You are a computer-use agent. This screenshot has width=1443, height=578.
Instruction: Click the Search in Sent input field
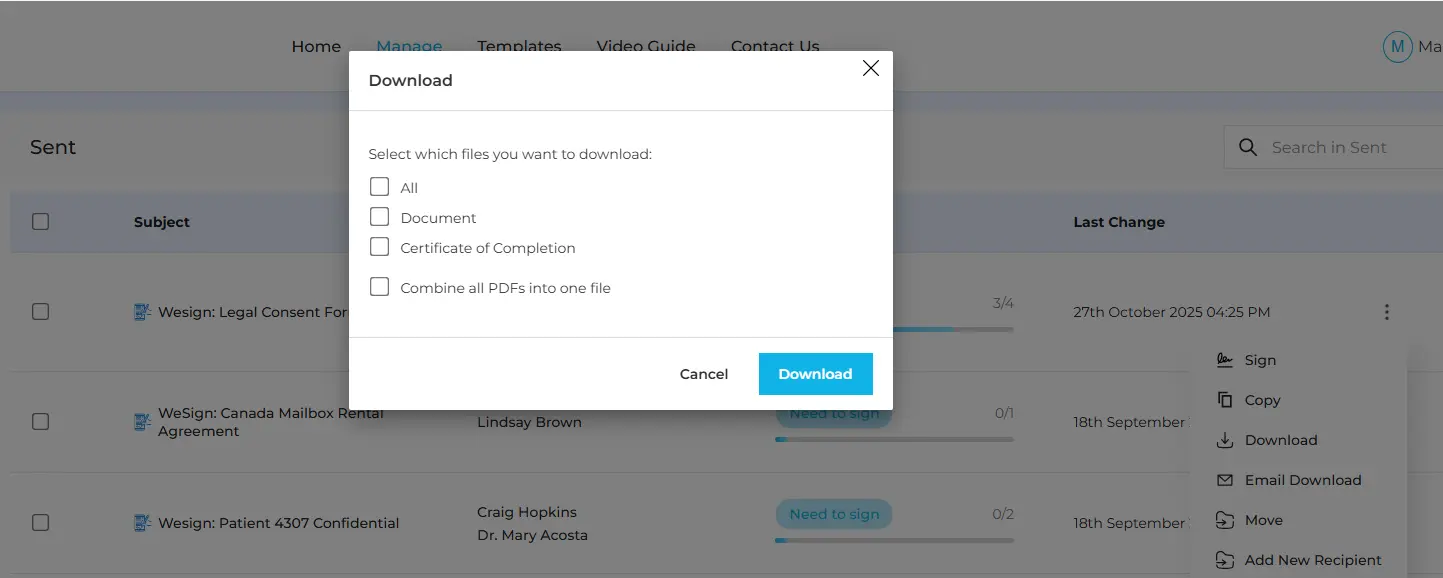pyautogui.click(x=1340, y=147)
